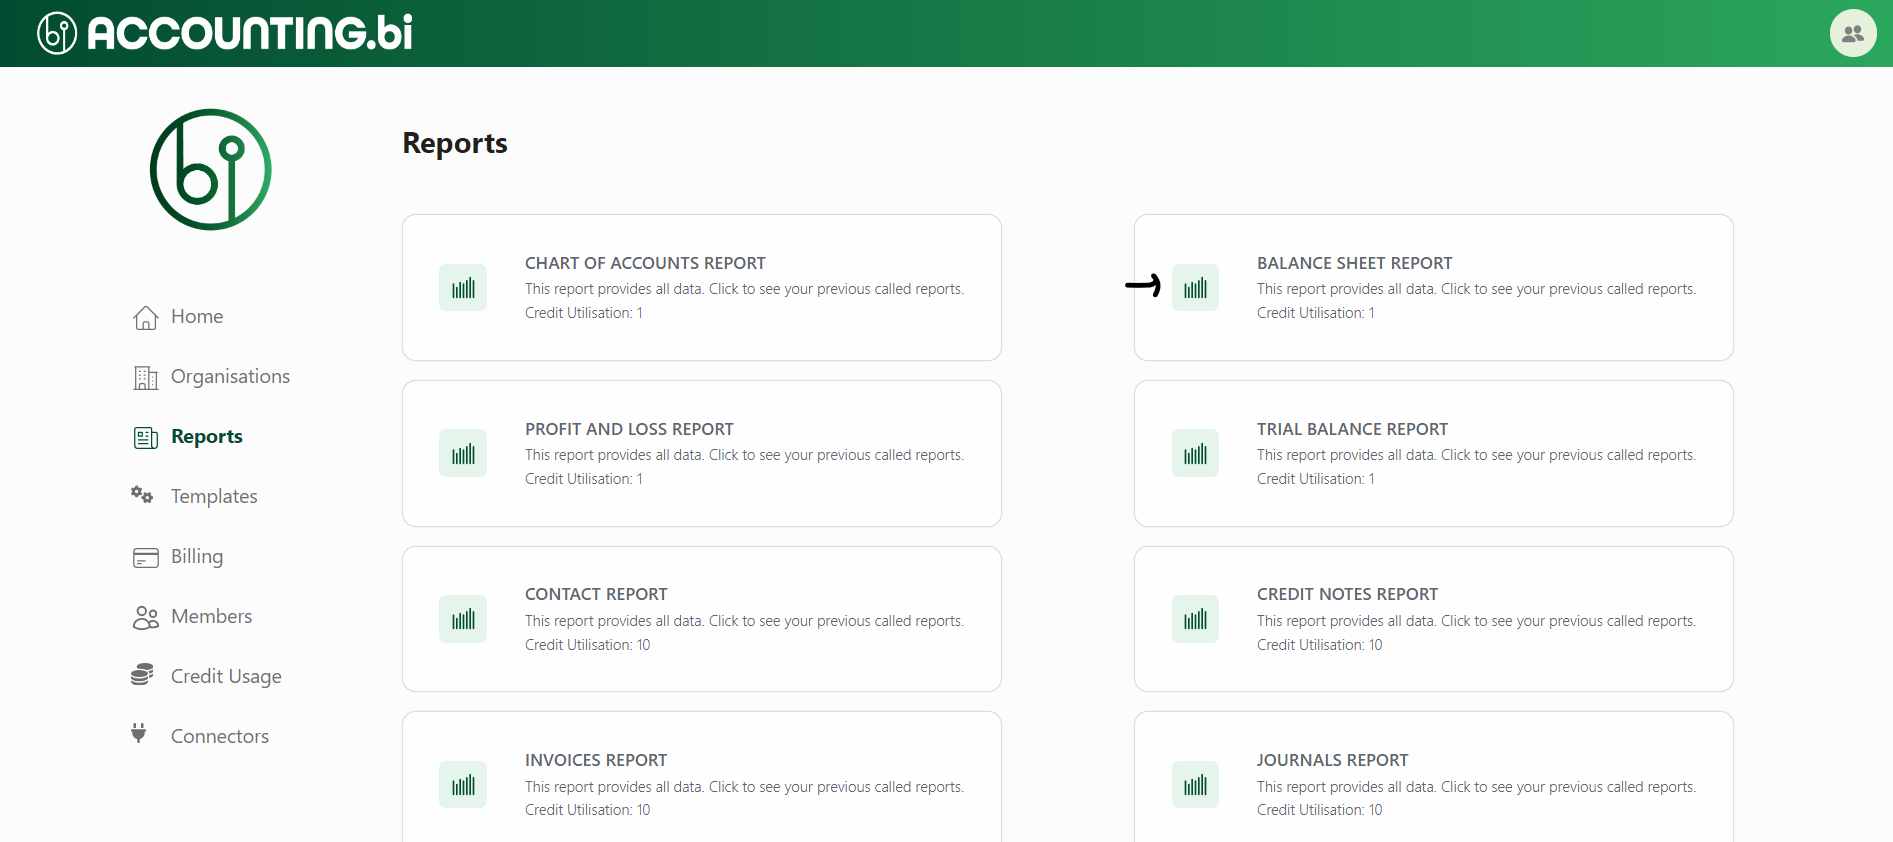Click the Organisations building icon
This screenshot has height=842, width=1893.
146,377
